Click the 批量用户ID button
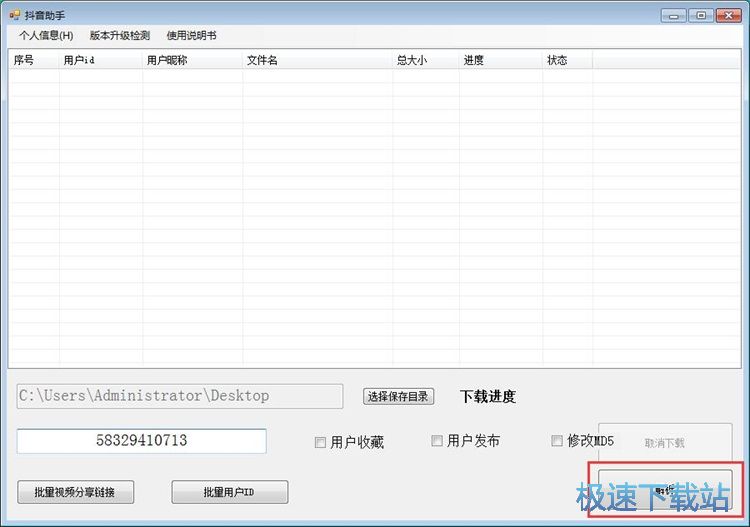Image resolution: width=750 pixels, height=527 pixels. click(230, 492)
